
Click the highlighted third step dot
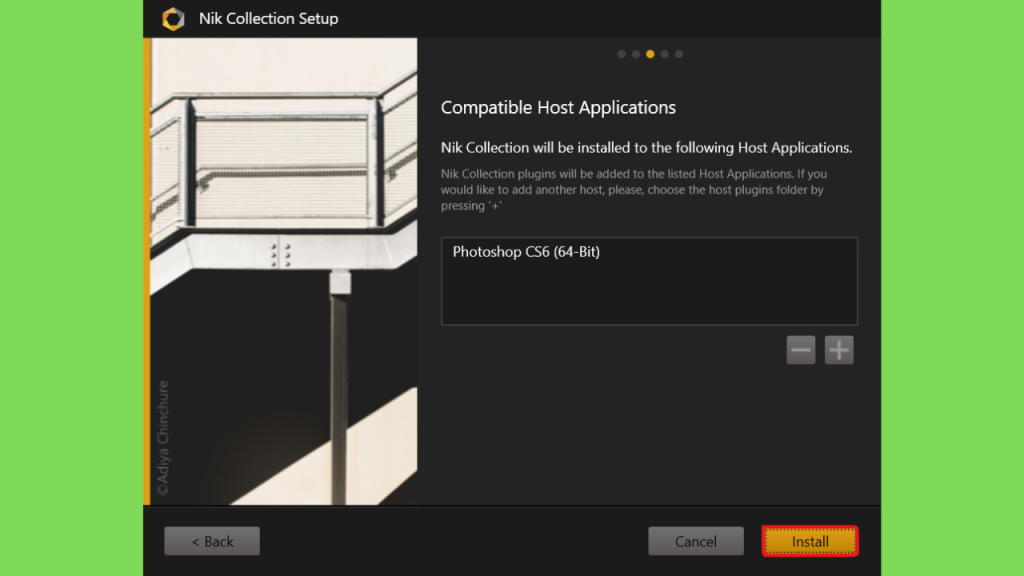click(650, 54)
